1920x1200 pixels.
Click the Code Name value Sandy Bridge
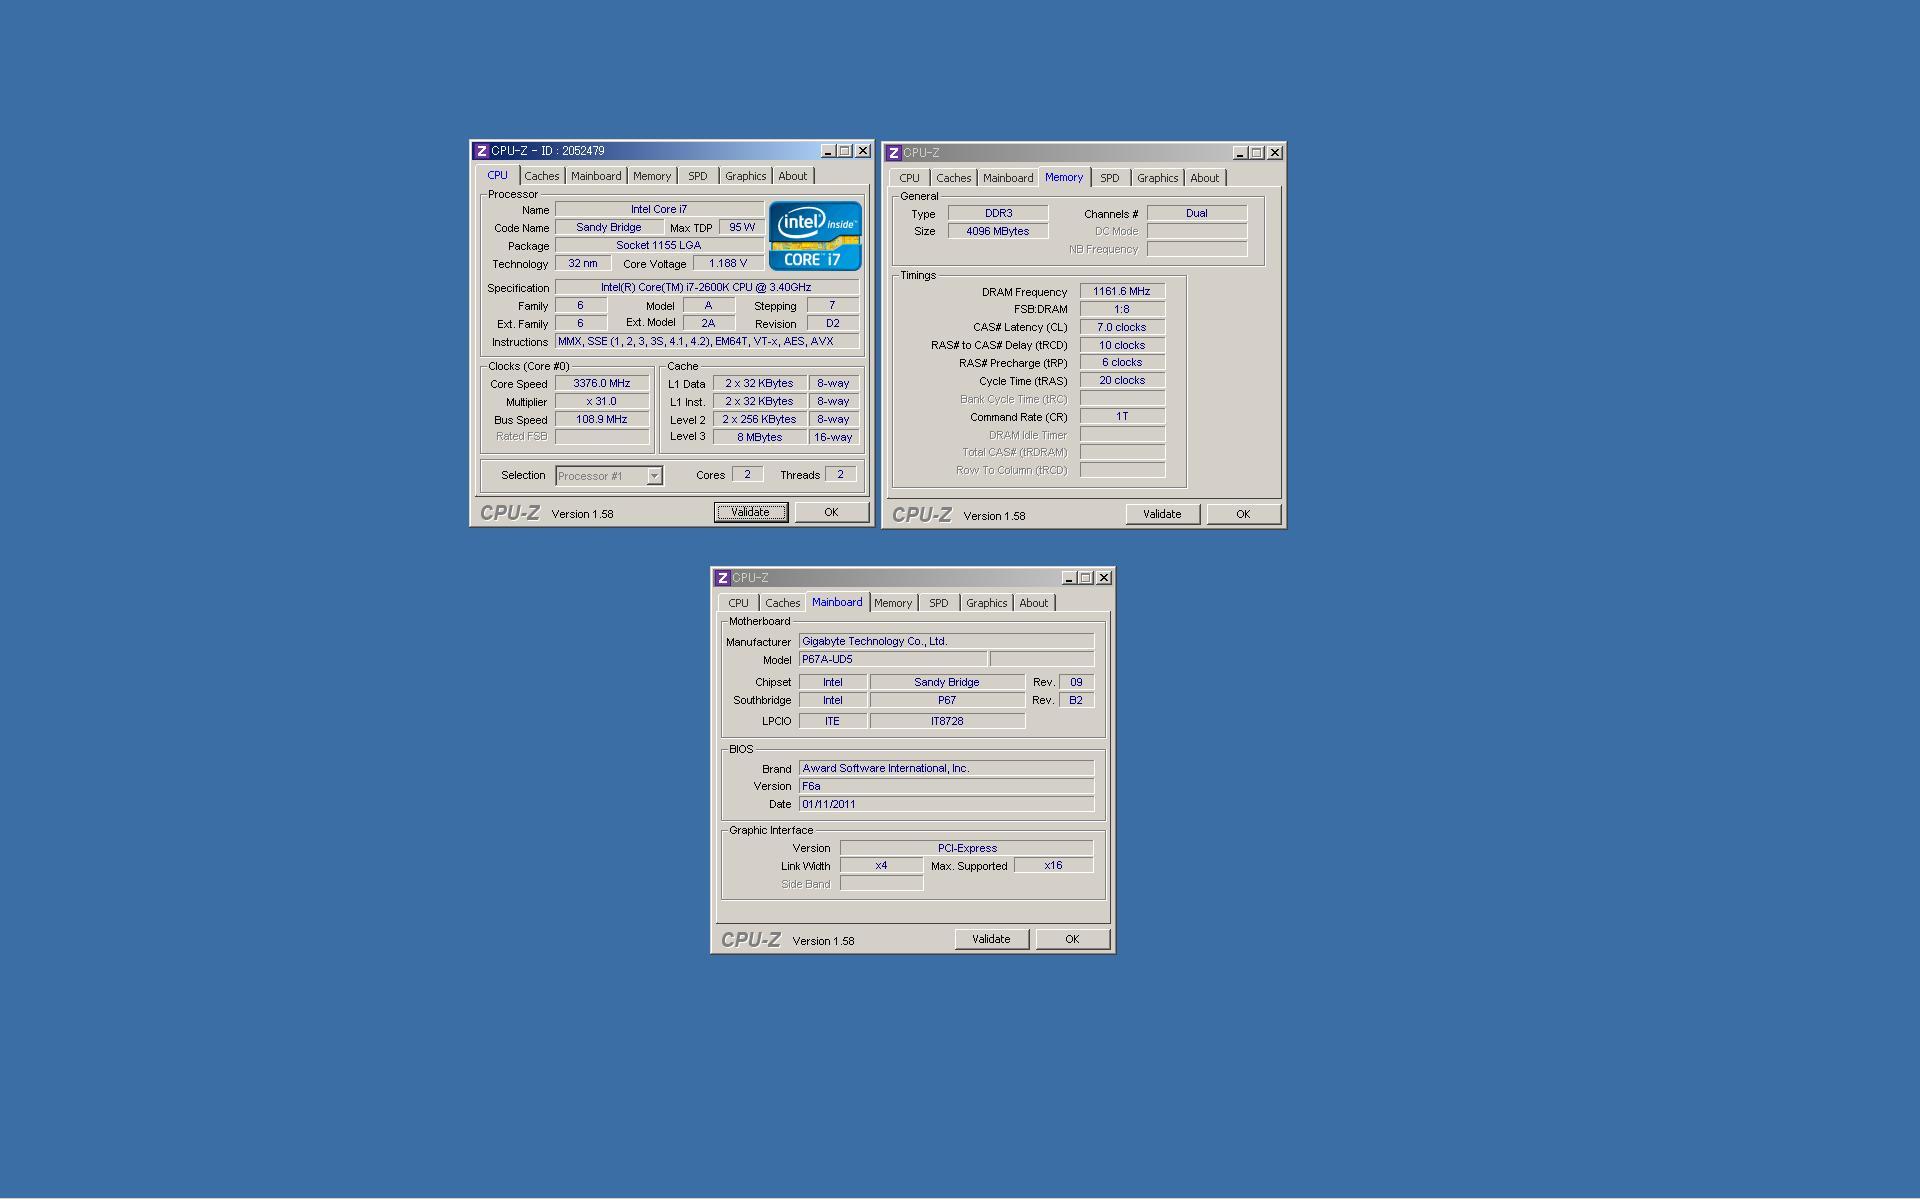coord(609,227)
